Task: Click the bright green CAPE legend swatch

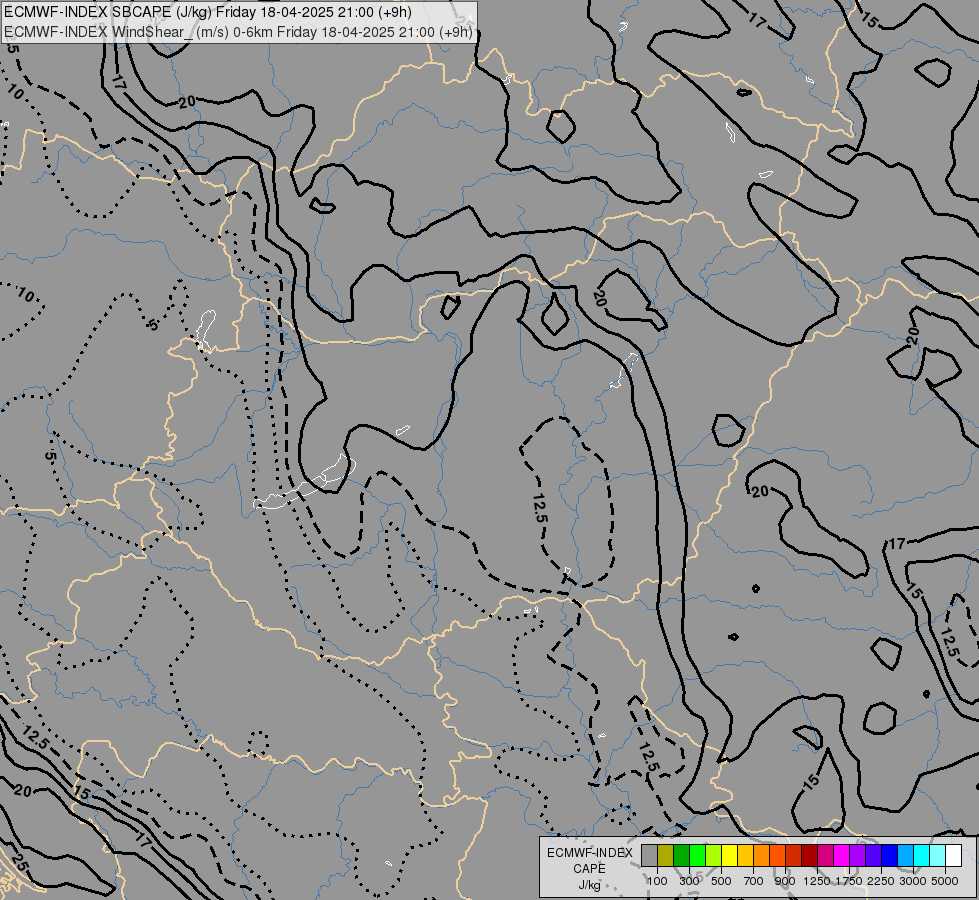Action: point(697,855)
